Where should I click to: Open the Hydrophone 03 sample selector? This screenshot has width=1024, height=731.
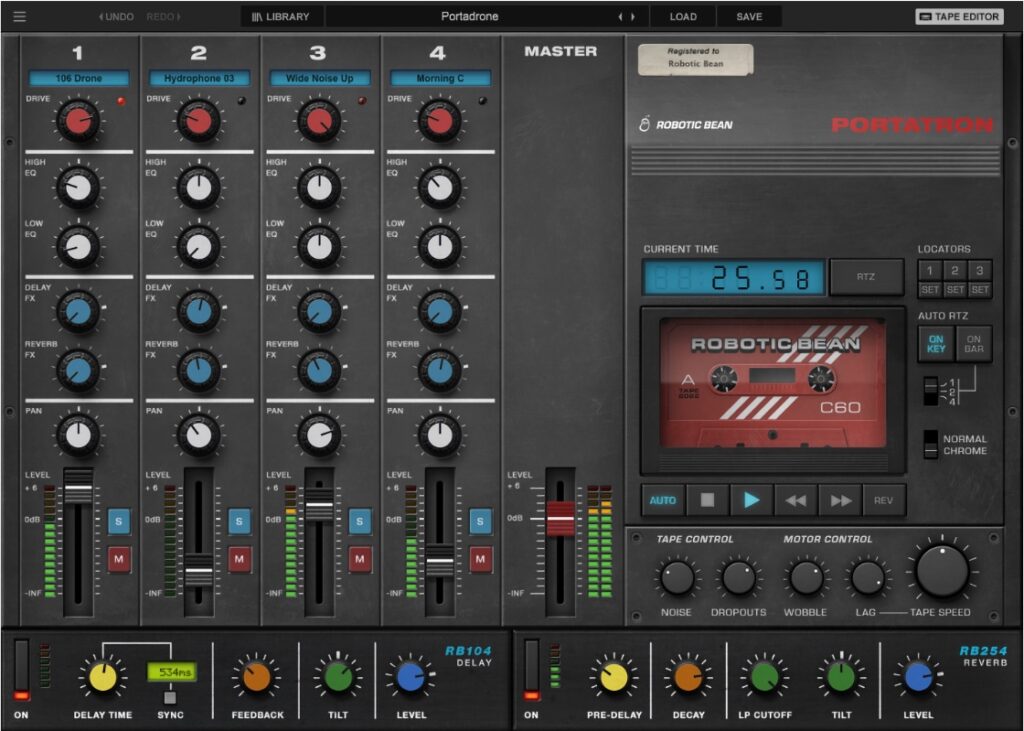click(199, 78)
